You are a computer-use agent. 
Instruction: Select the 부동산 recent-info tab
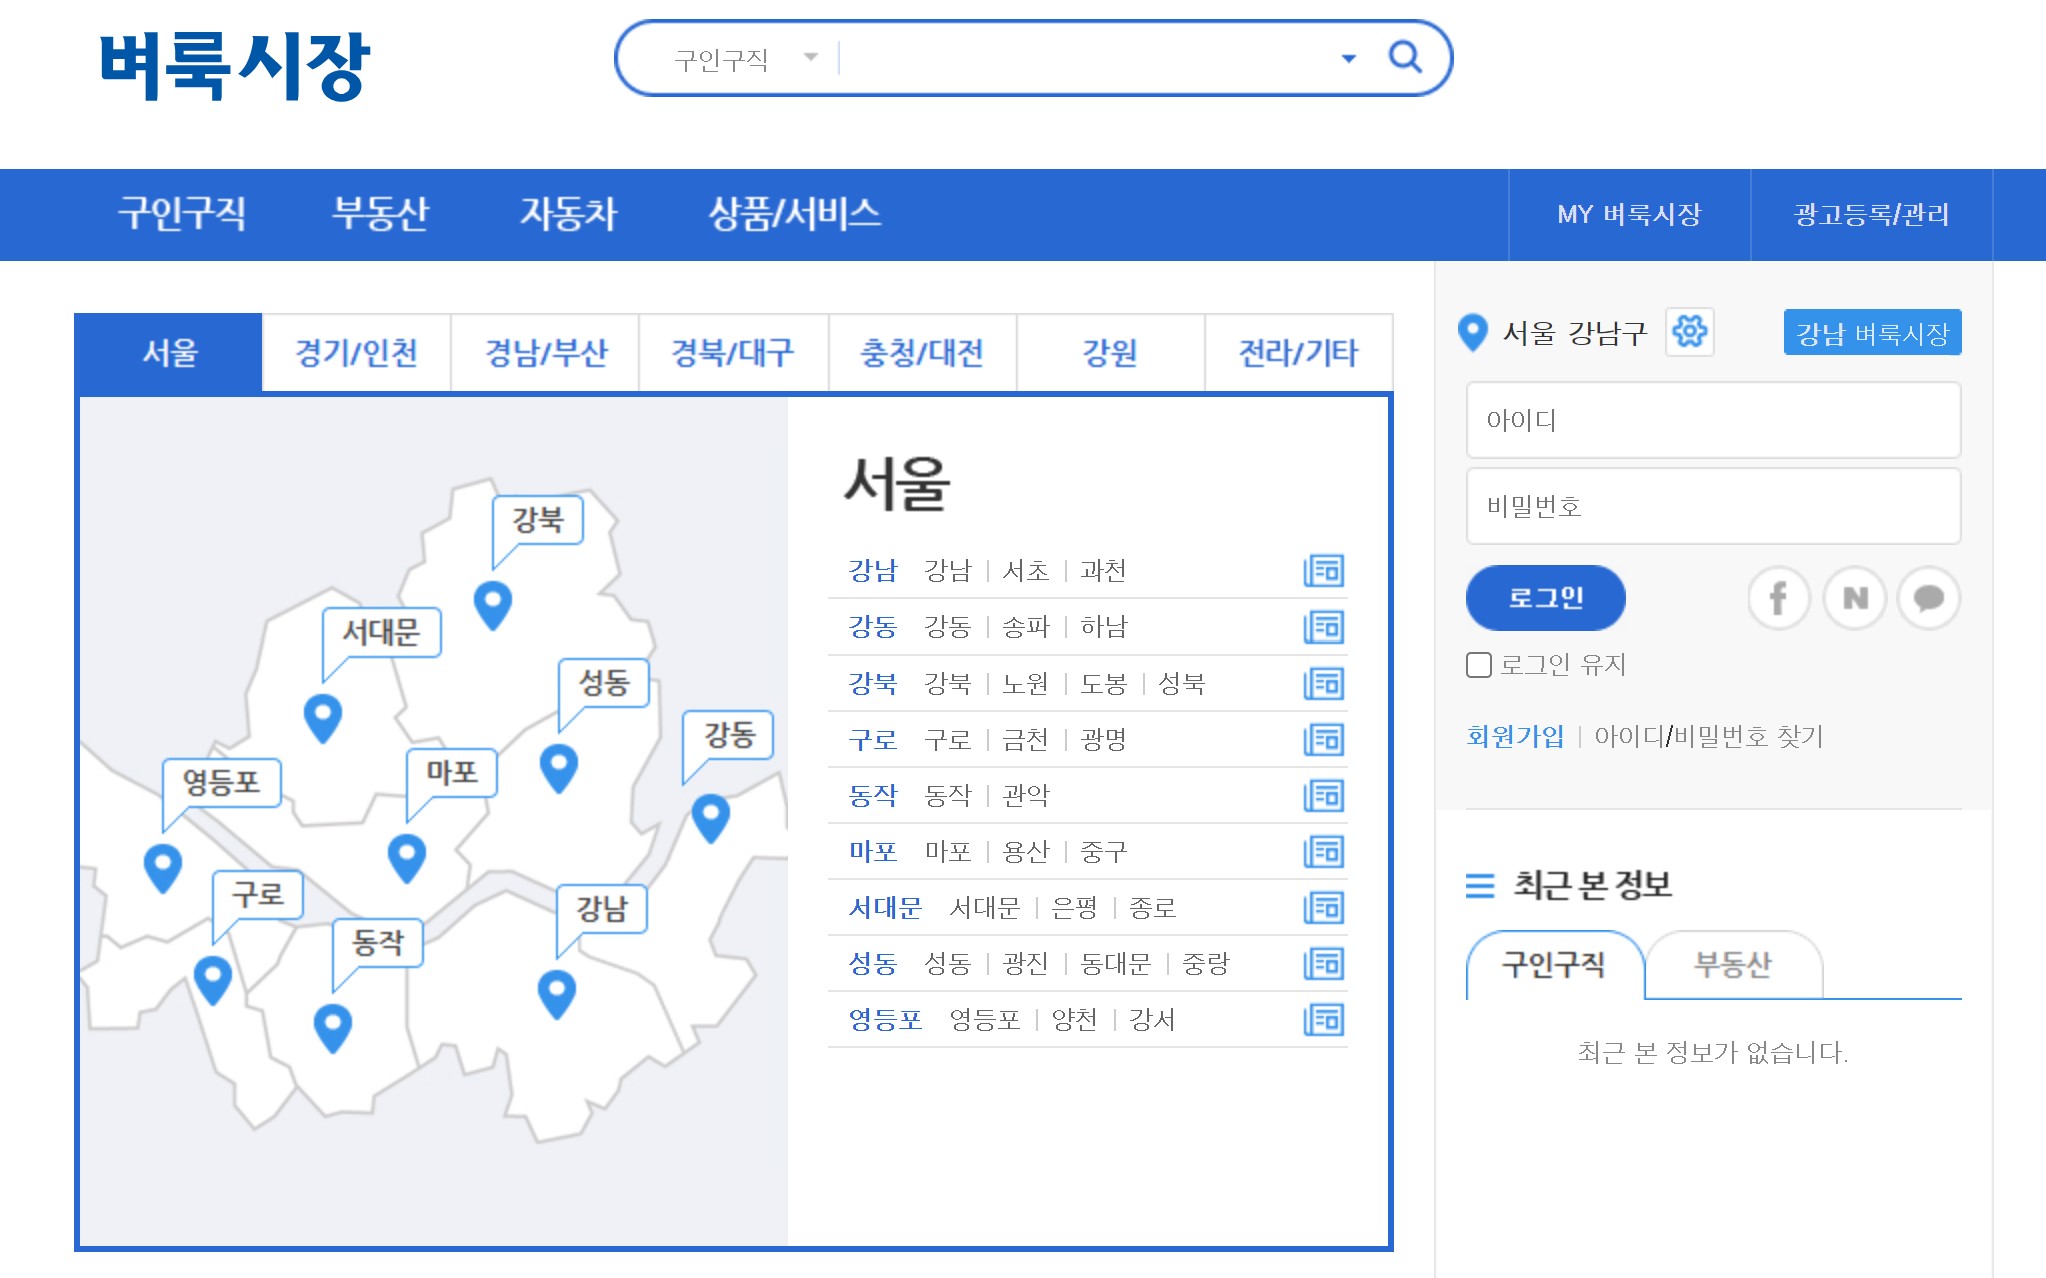point(1732,965)
